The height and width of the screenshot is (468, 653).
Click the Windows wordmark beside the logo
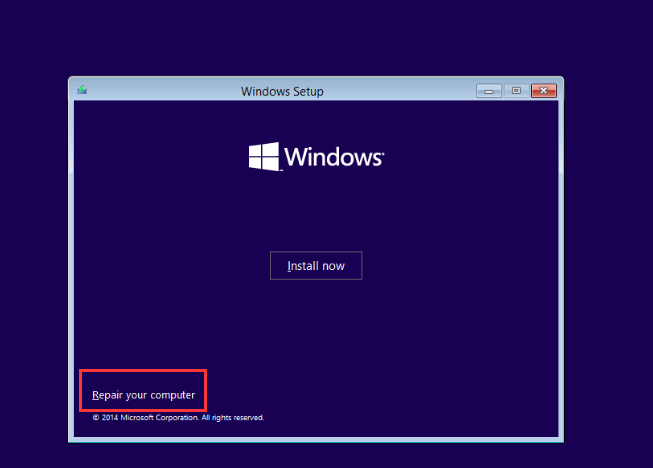(x=334, y=157)
